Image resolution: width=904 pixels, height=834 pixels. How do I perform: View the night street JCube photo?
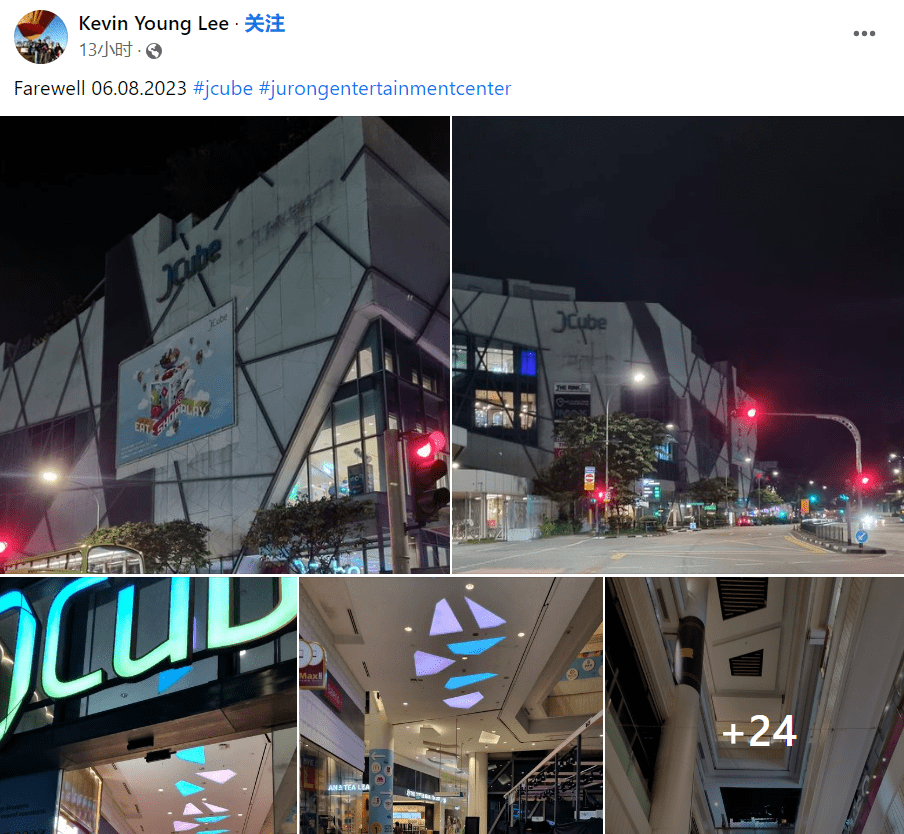tap(678, 345)
